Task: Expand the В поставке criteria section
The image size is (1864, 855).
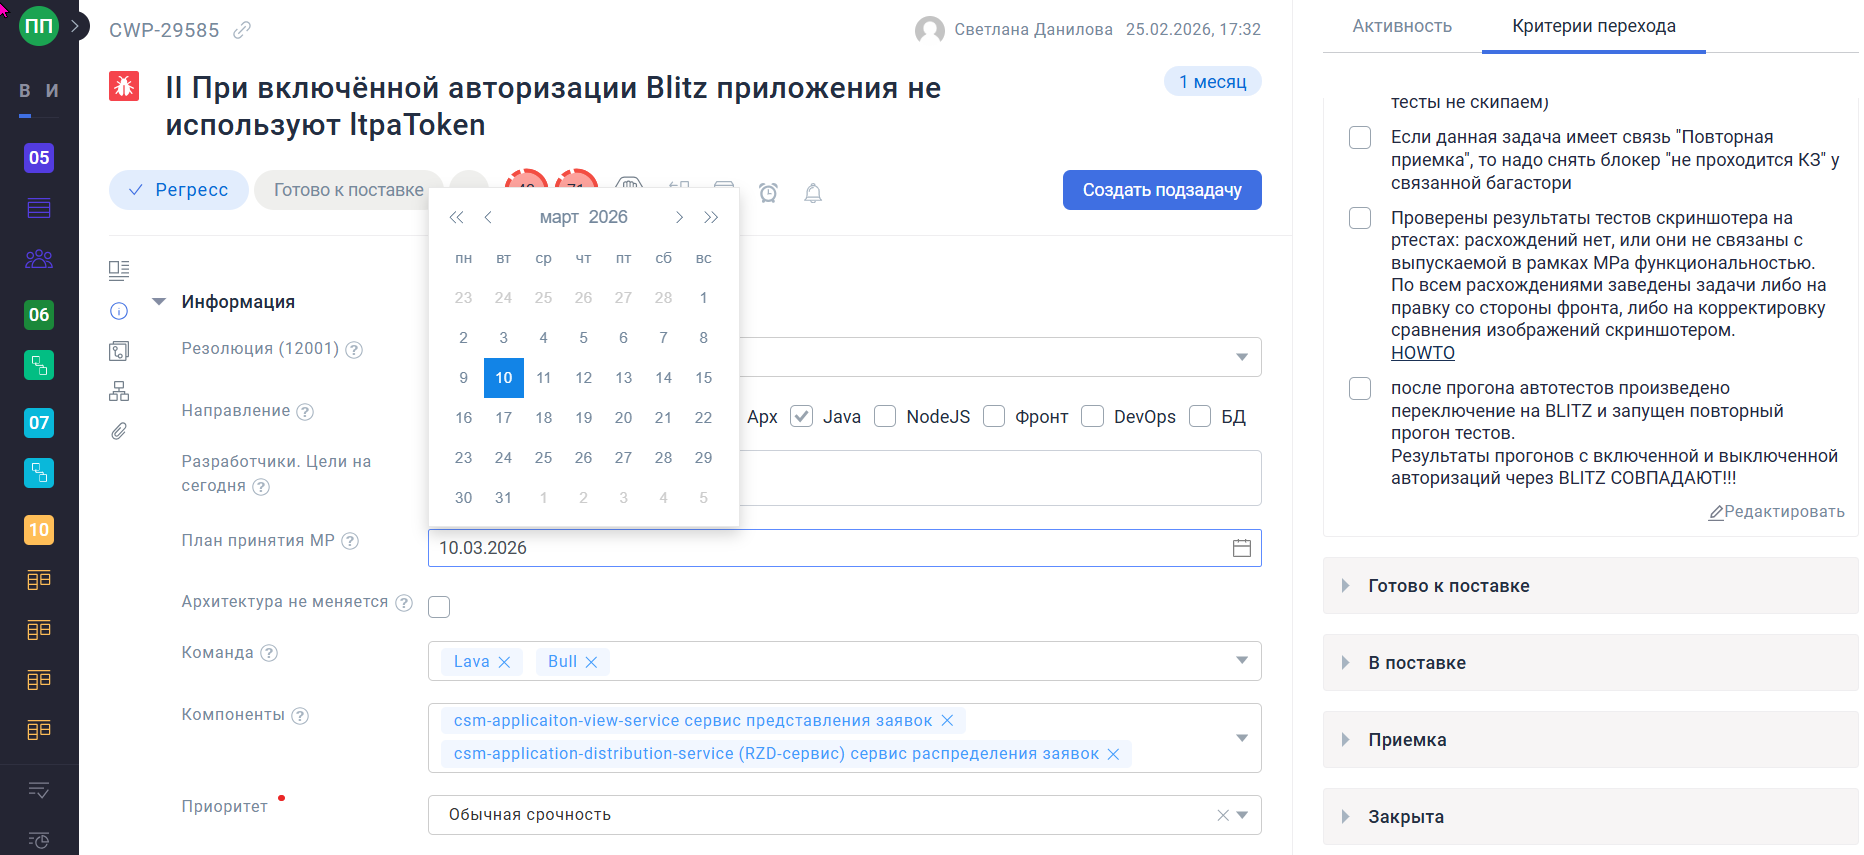Action: click(x=1590, y=663)
